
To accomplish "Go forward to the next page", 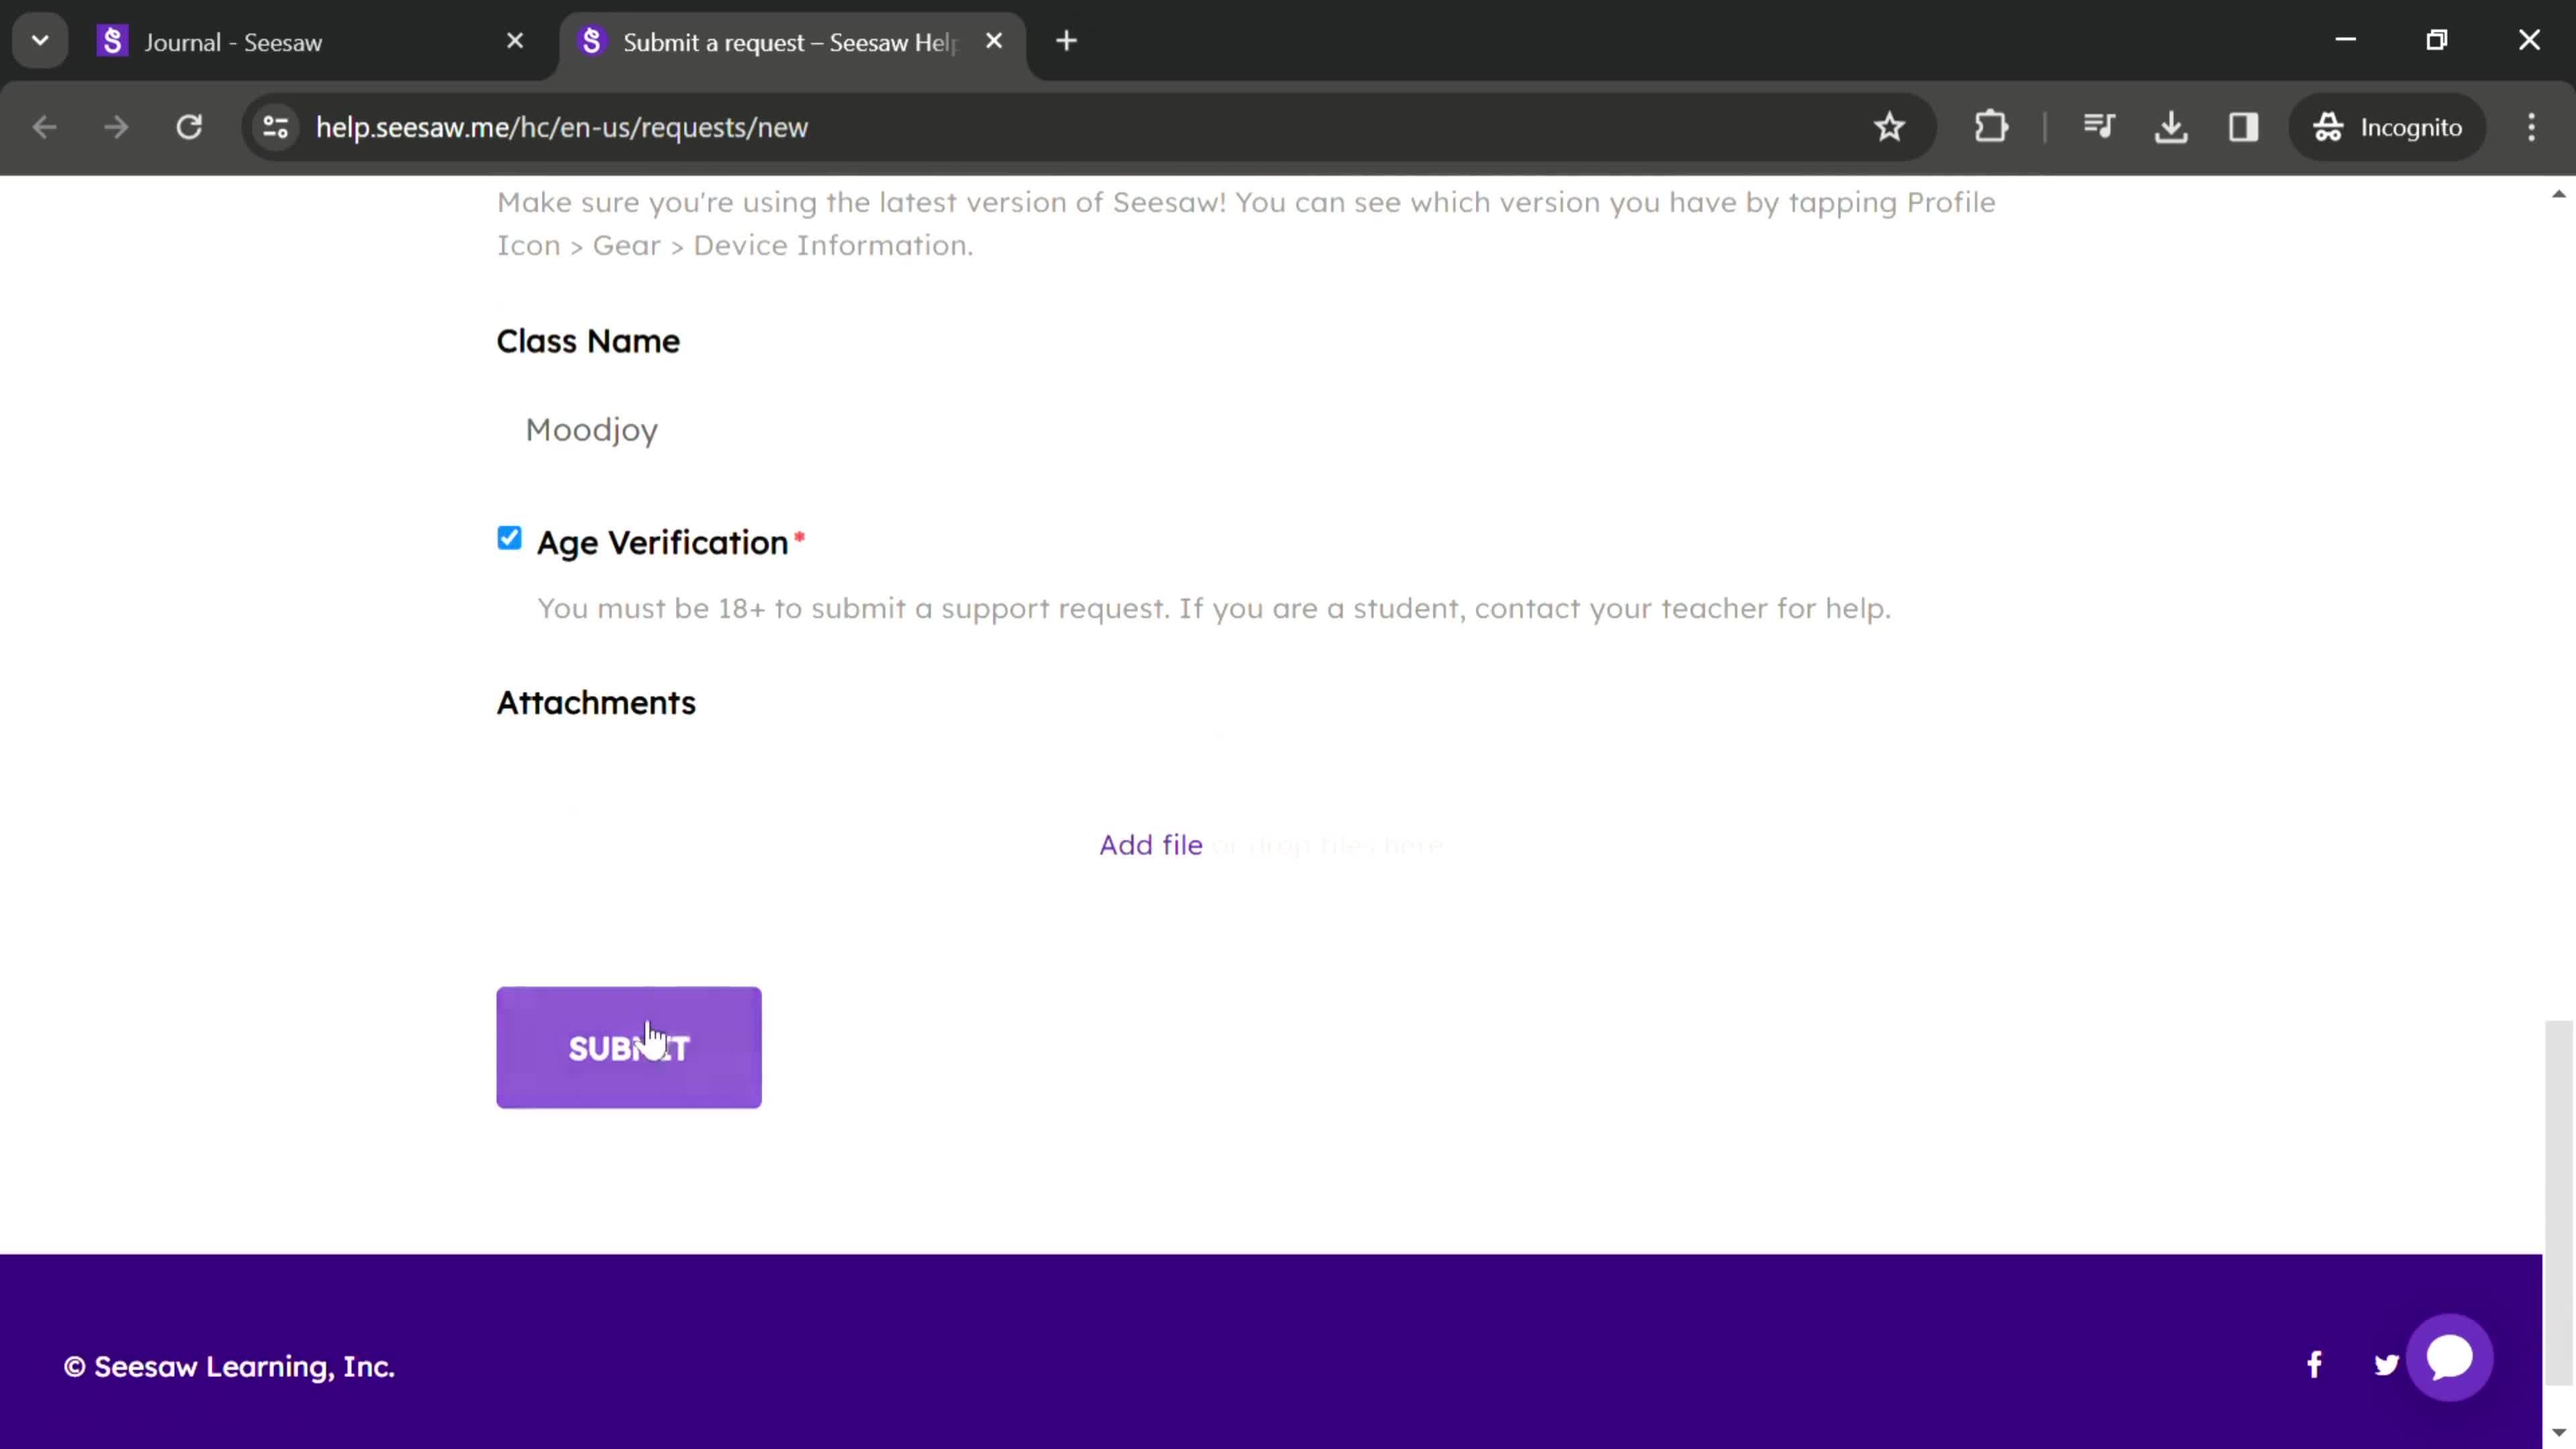I will coord(116,127).
